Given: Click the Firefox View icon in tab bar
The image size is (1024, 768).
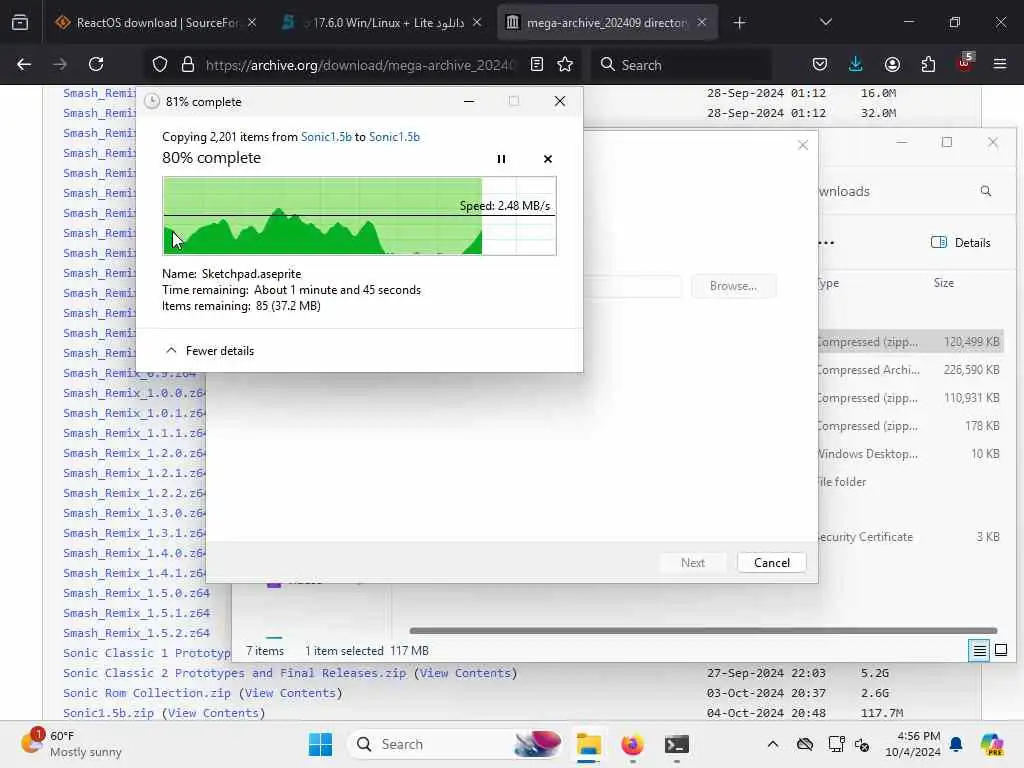Looking at the screenshot, I should tap(20, 22).
